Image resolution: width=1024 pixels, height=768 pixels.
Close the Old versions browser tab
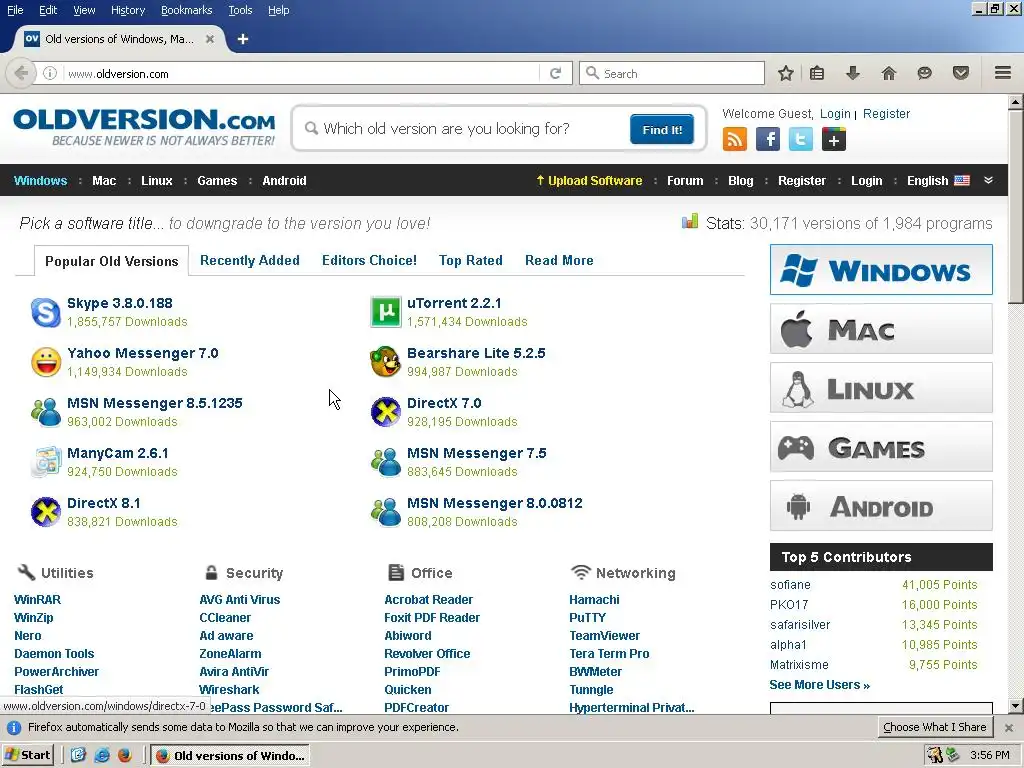(210, 39)
